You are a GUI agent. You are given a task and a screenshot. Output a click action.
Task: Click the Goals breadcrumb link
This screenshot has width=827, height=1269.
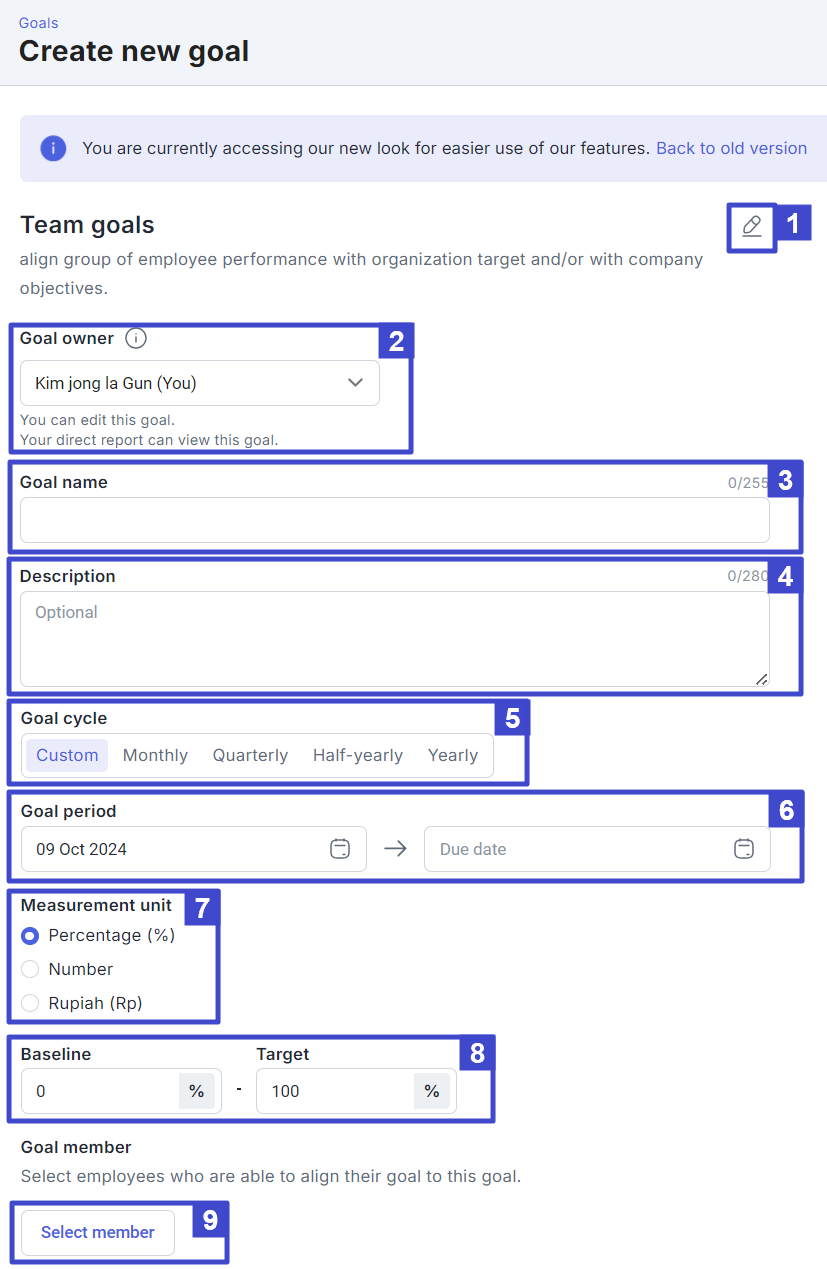pyautogui.click(x=39, y=22)
